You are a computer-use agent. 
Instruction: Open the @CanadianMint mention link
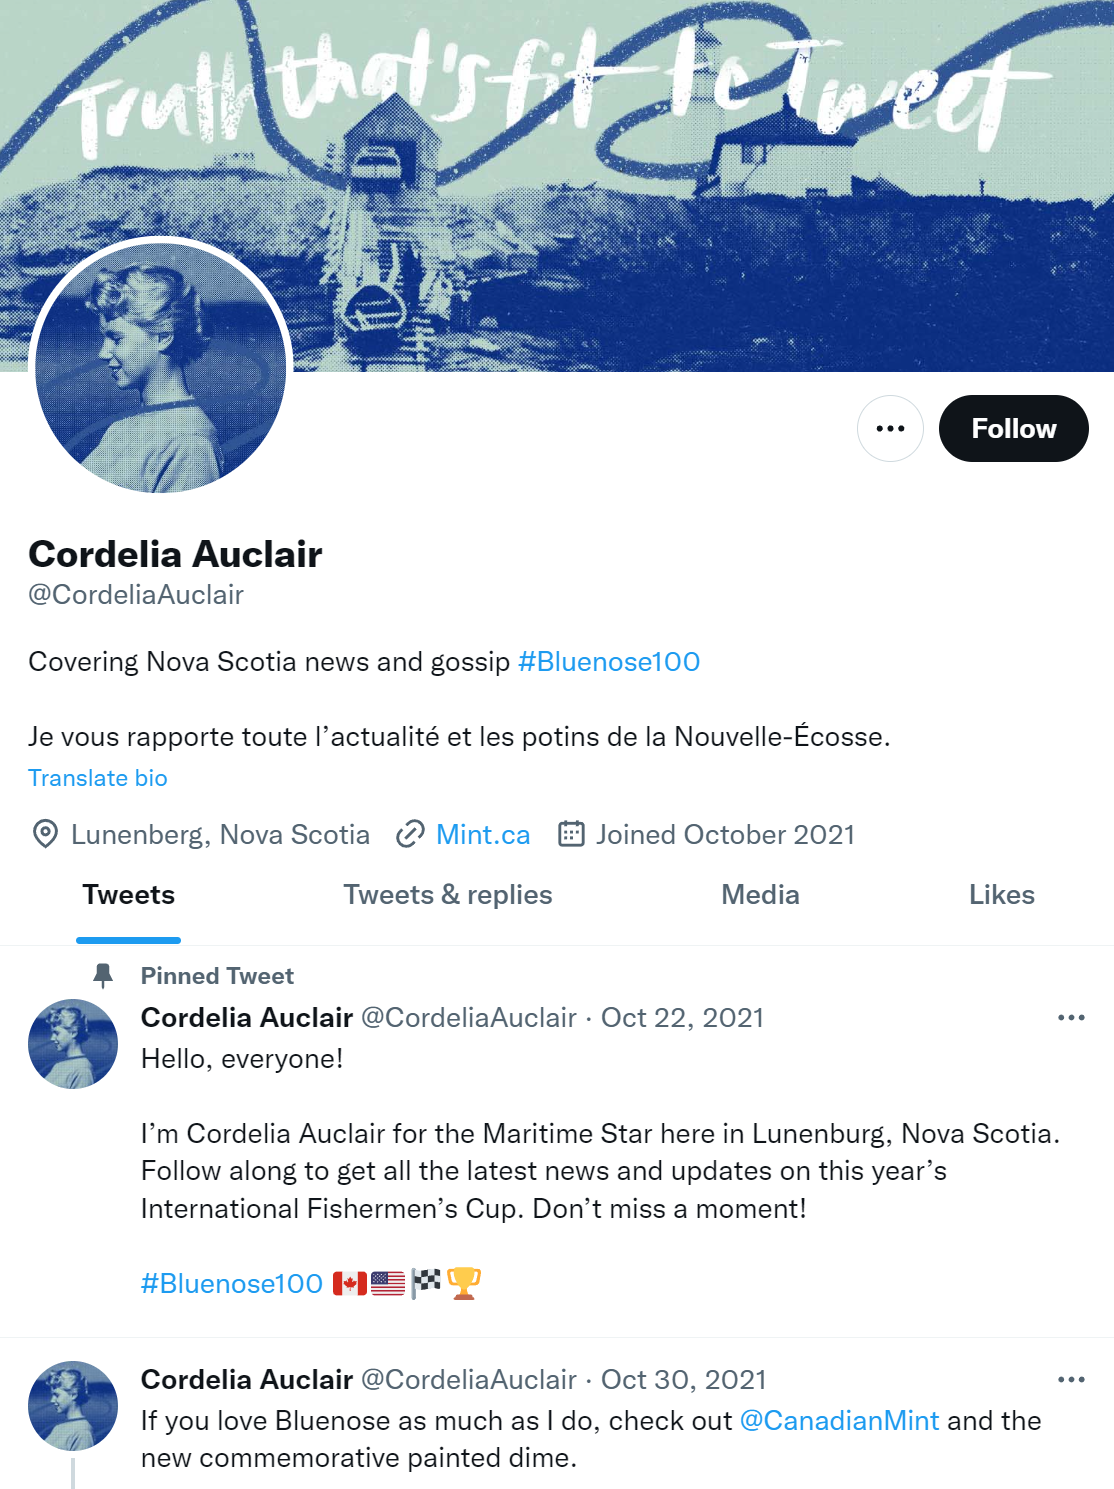click(839, 1421)
